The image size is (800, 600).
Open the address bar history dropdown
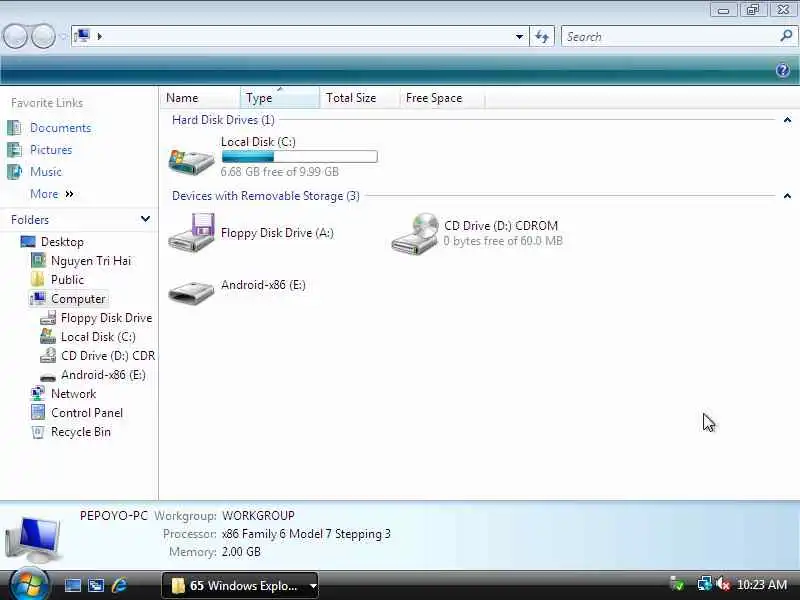(519, 36)
